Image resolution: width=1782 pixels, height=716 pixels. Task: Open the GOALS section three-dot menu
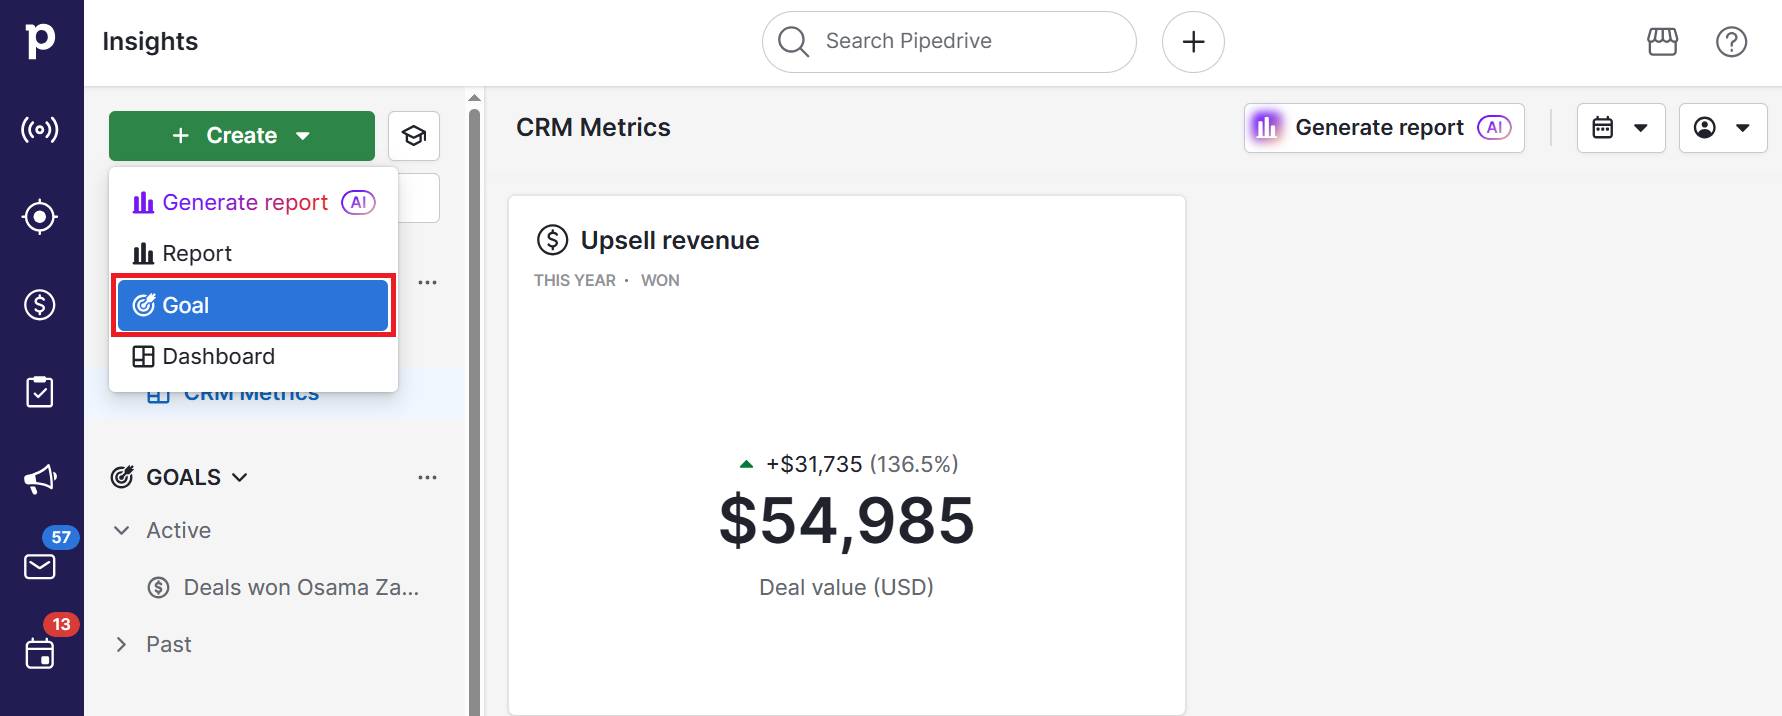point(427,477)
